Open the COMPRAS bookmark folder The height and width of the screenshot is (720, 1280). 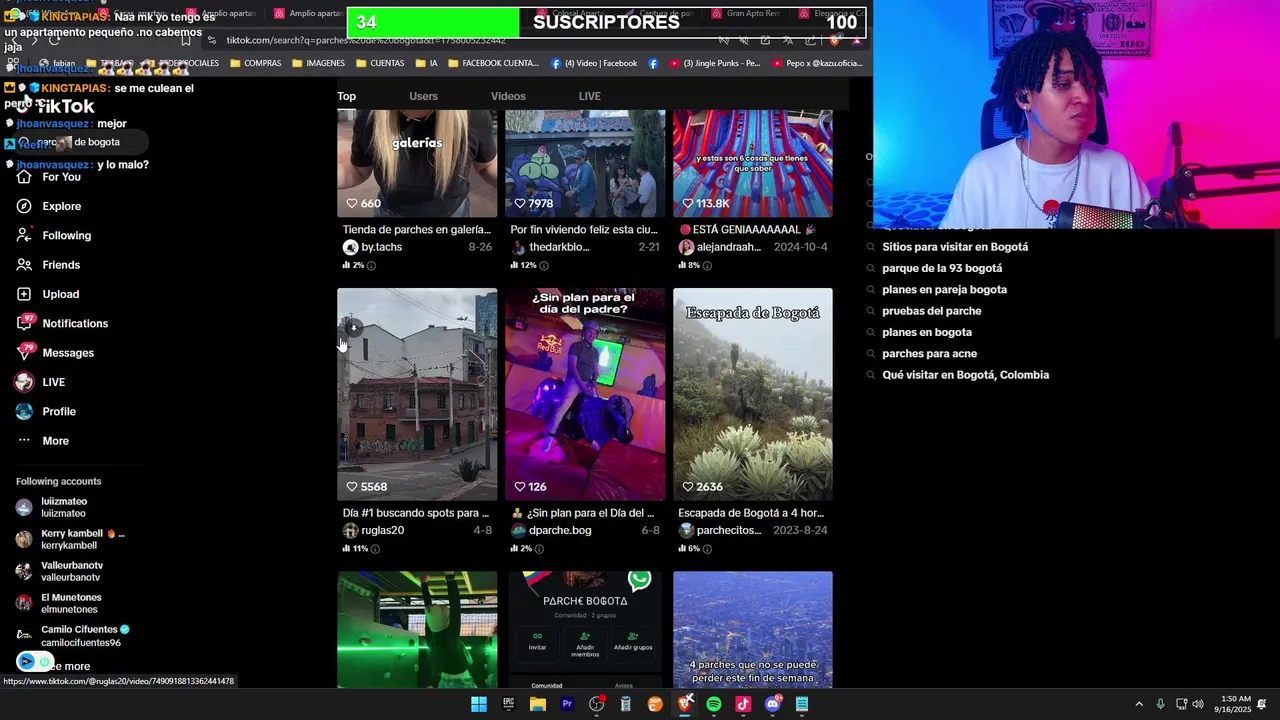coord(255,63)
